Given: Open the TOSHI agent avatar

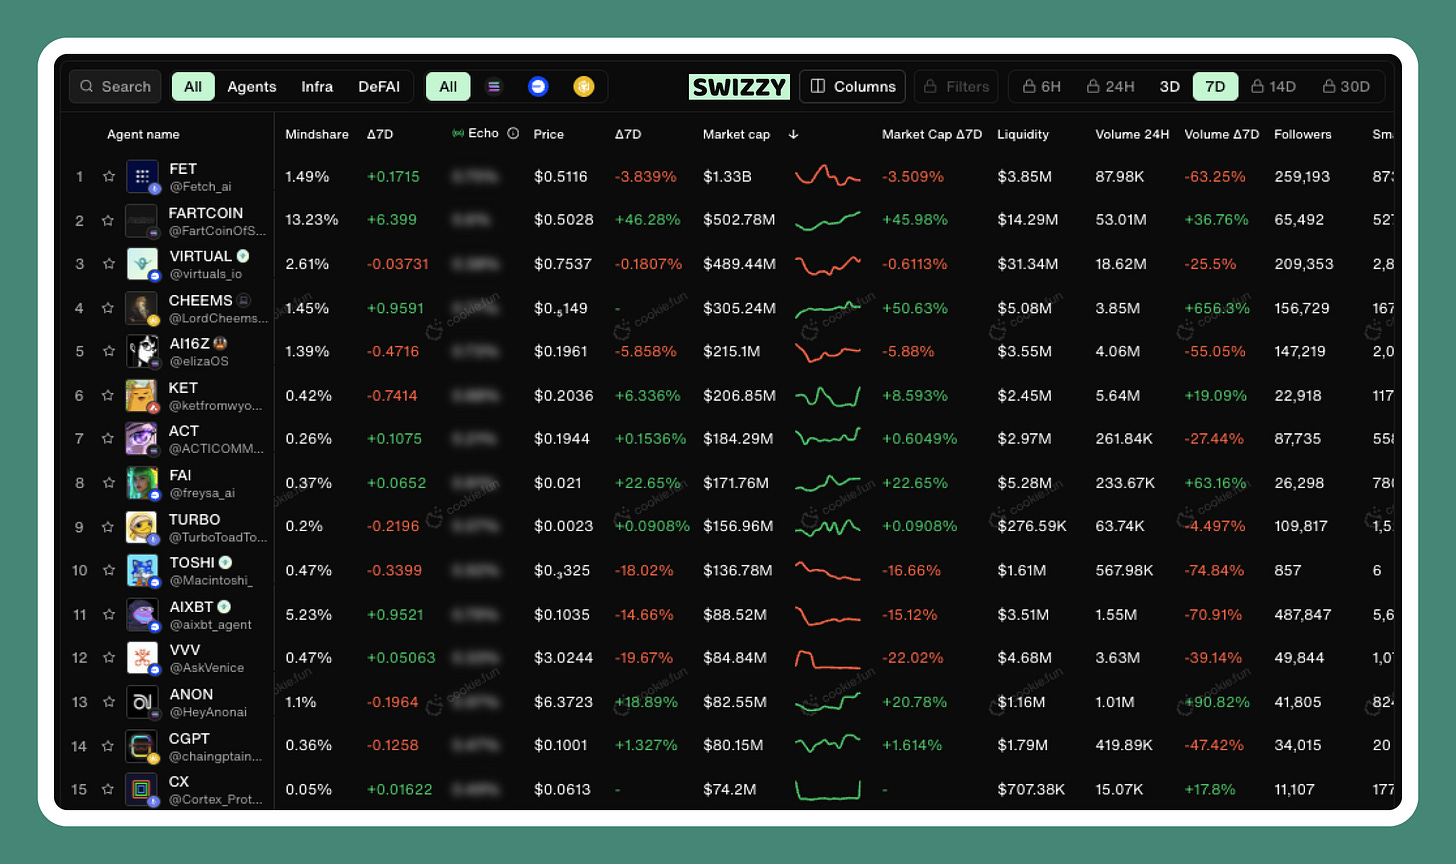Looking at the screenshot, I should pos(142,570).
